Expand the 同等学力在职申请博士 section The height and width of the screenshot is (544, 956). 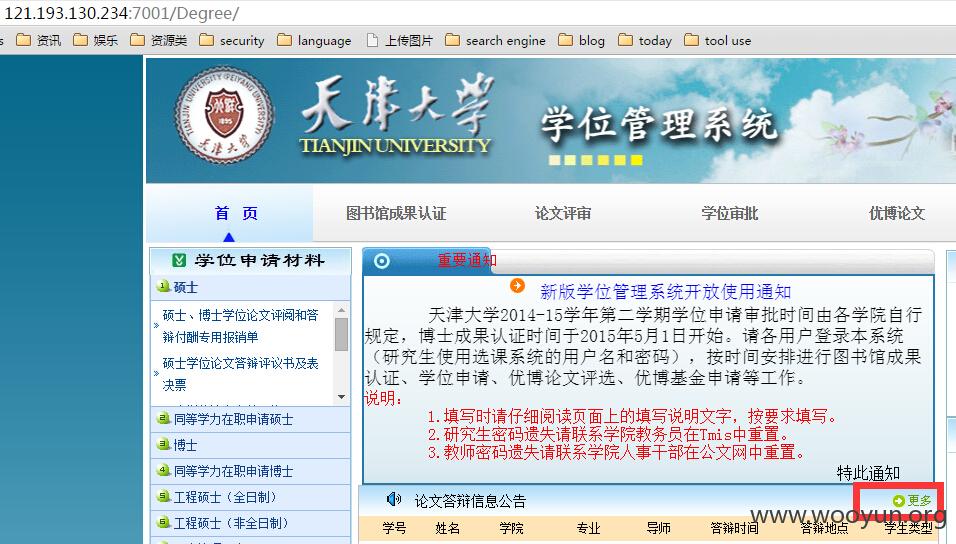pos(251,471)
